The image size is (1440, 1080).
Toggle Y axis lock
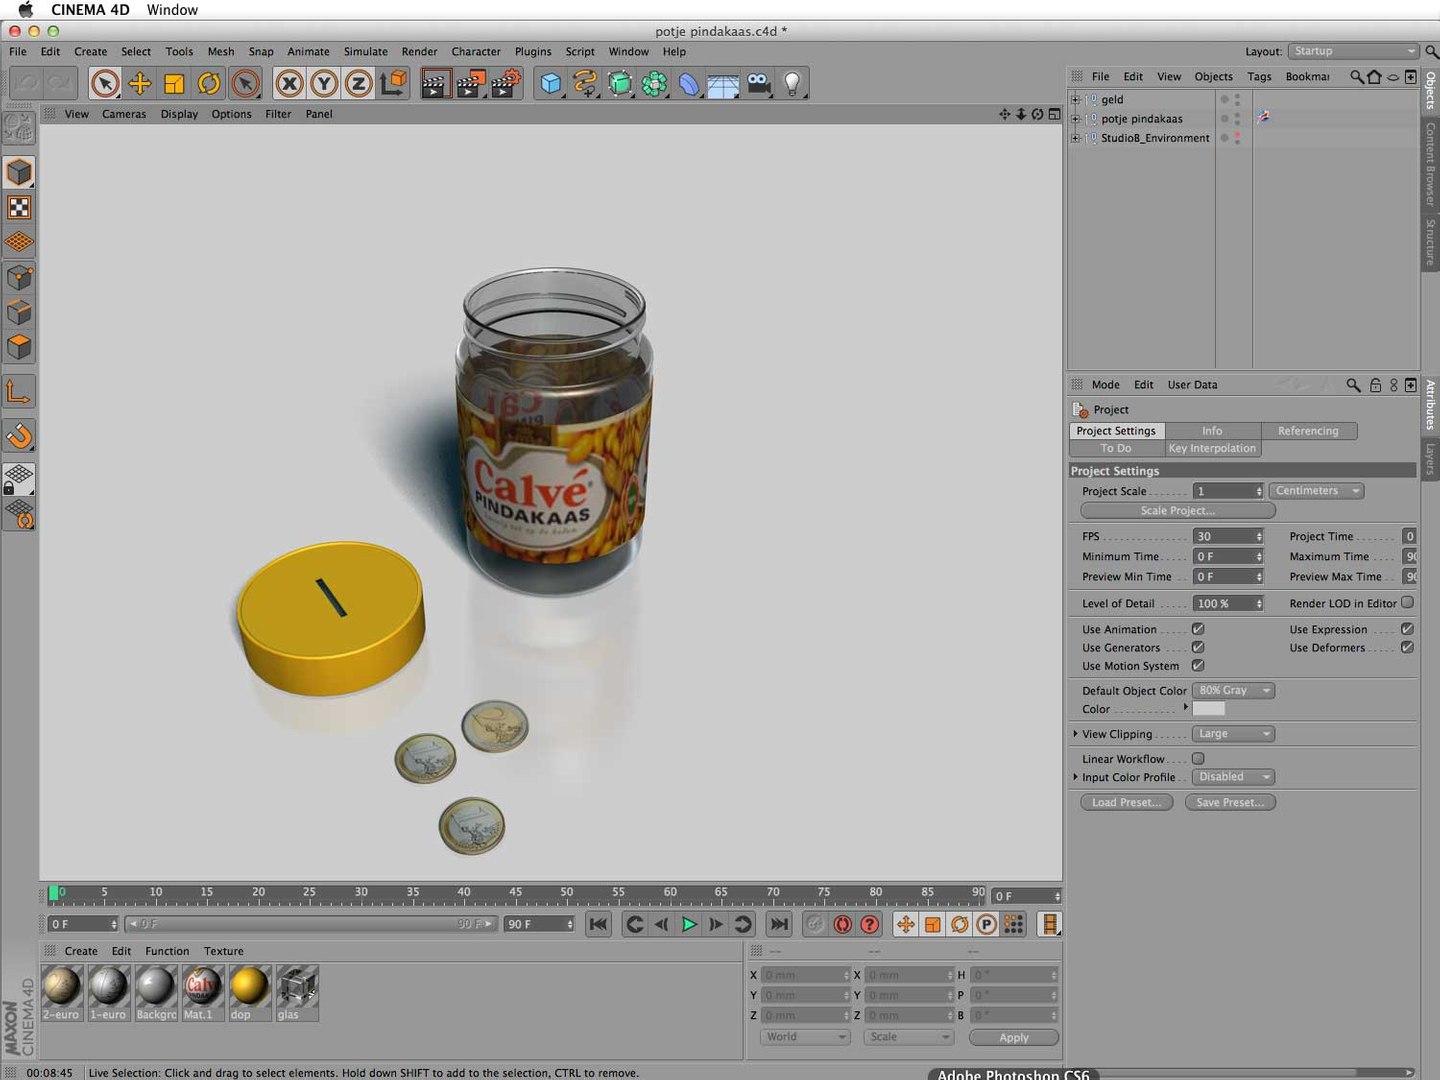324,84
